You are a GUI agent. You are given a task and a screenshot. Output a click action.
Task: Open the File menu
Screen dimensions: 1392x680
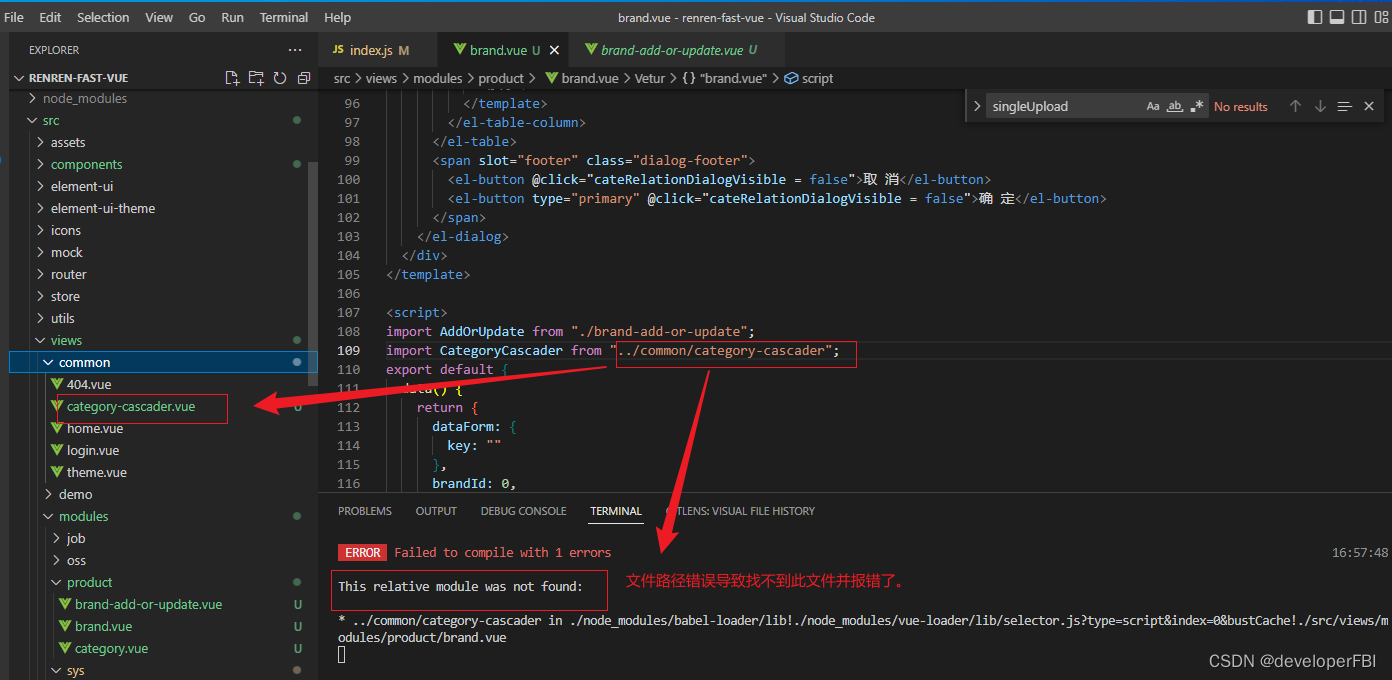pos(14,17)
